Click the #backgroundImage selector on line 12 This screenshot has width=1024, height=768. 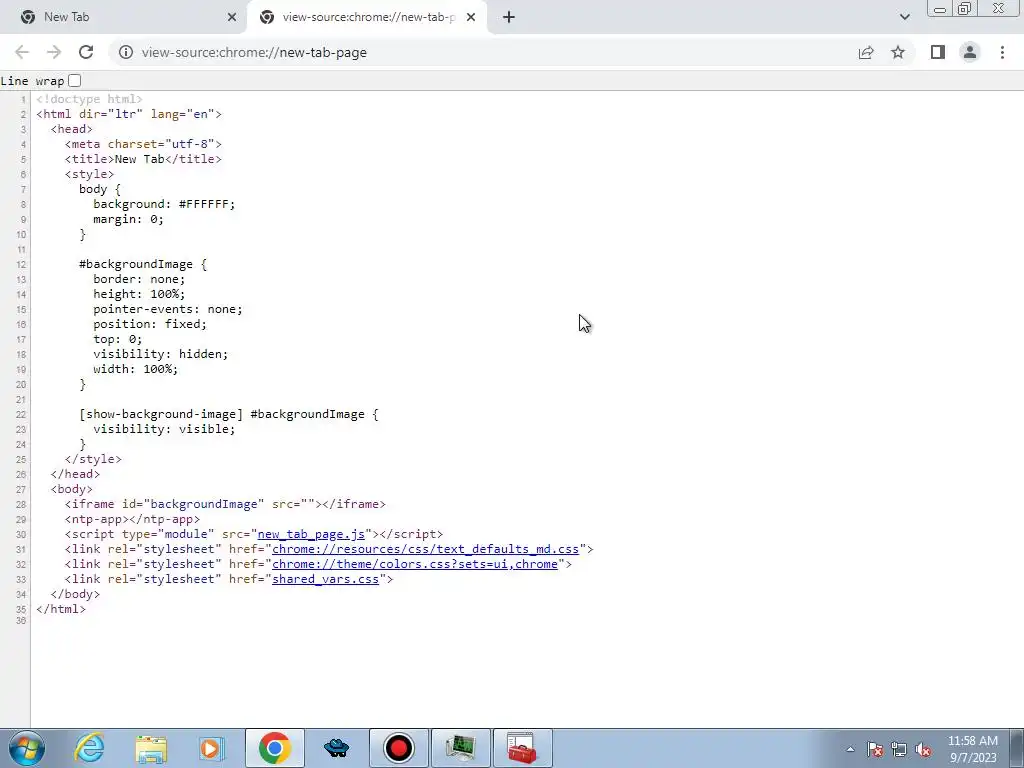tap(136, 264)
